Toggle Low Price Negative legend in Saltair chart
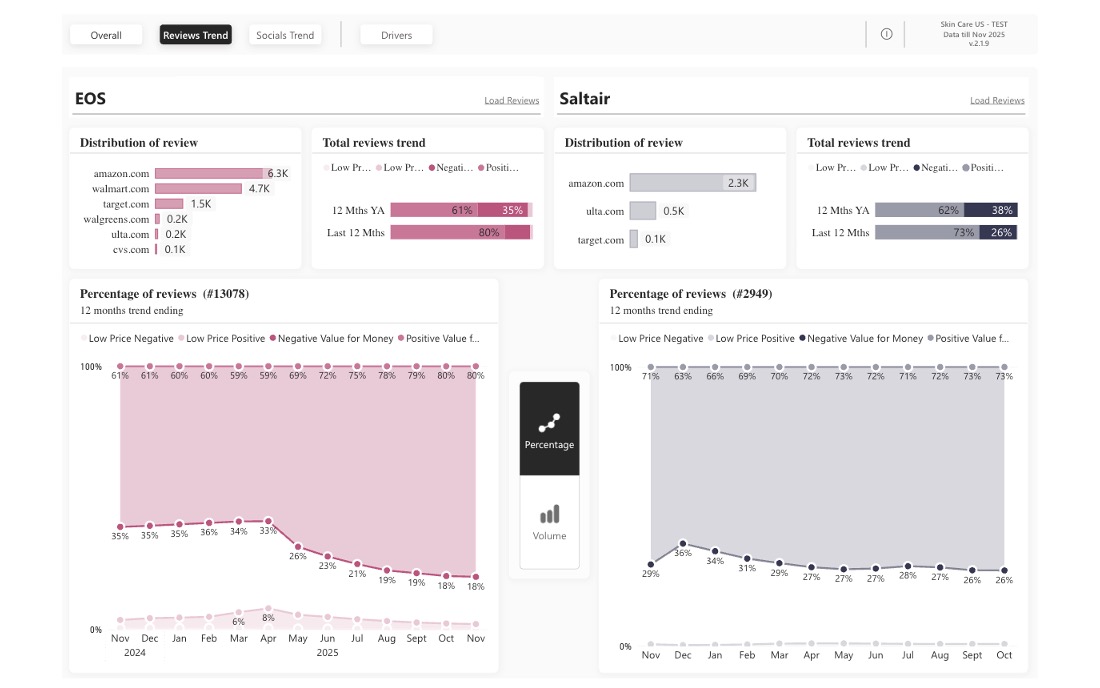 pos(660,339)
